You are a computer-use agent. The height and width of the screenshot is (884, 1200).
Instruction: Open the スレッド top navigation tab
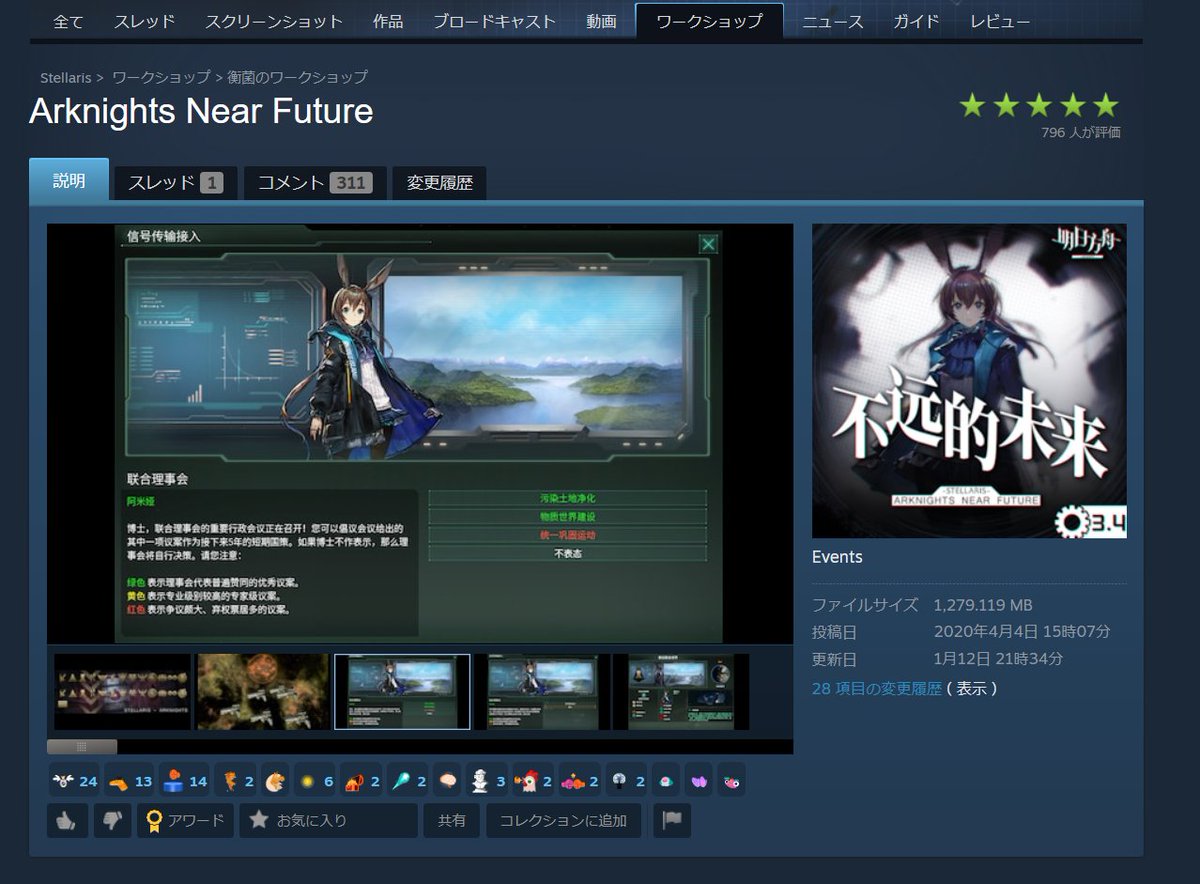144,21
